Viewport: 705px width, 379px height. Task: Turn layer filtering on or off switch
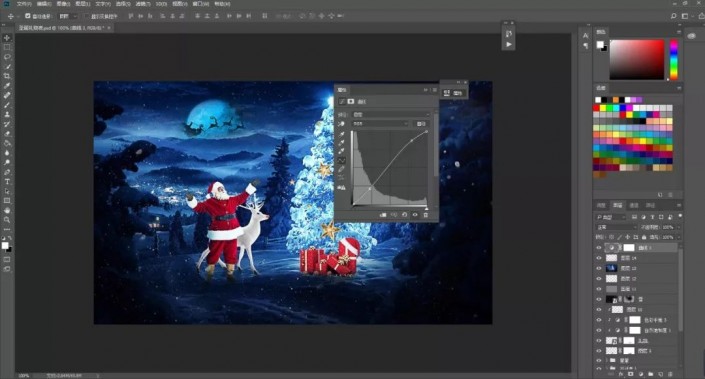coord(680,217)
